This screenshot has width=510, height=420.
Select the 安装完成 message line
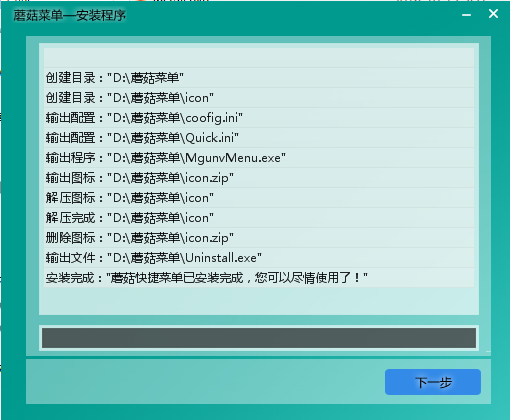259,278
